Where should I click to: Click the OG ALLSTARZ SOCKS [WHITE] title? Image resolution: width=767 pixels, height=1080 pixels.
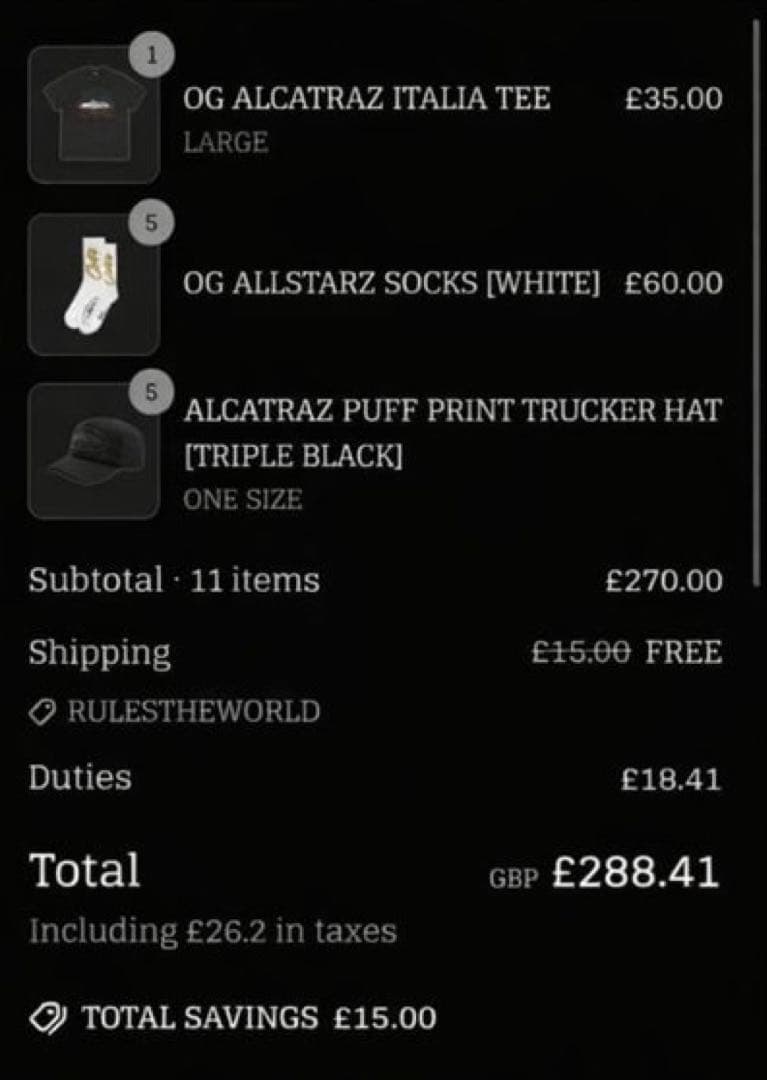[391, 283]
